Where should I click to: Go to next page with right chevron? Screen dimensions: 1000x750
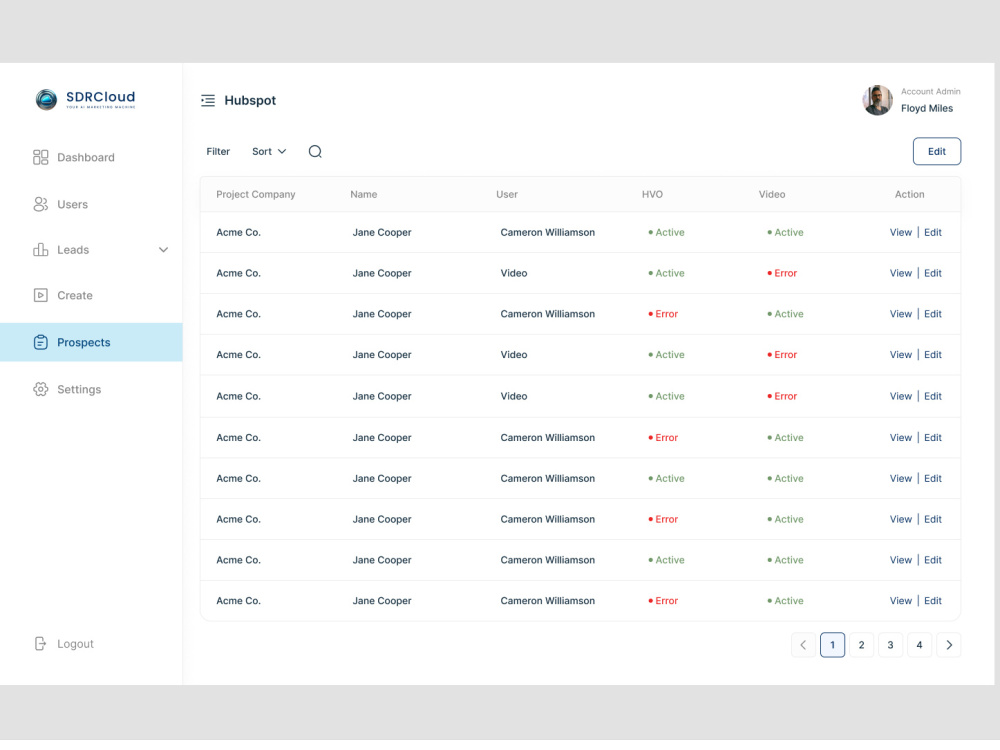(x=949, y=645)
